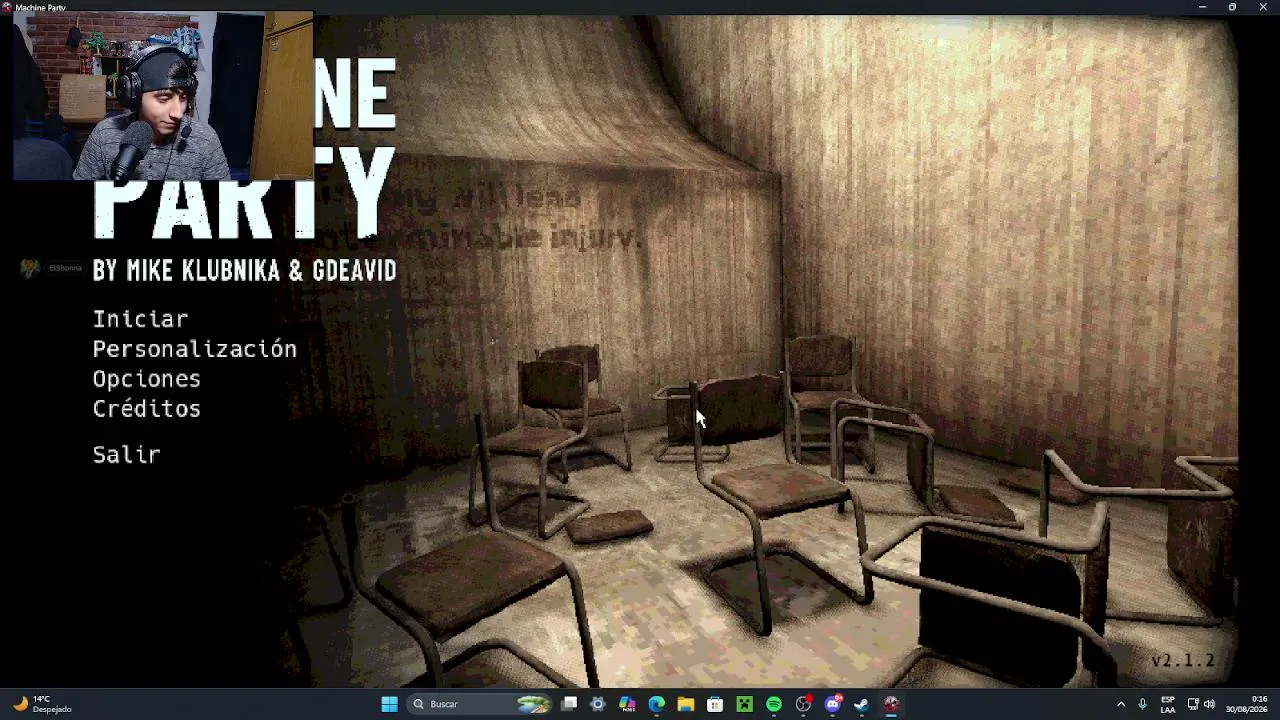Viewport: 1280px width, 720px height.
Task: Launch Microsoft Edge from the taskbar
Action: [x=656, y=704]
